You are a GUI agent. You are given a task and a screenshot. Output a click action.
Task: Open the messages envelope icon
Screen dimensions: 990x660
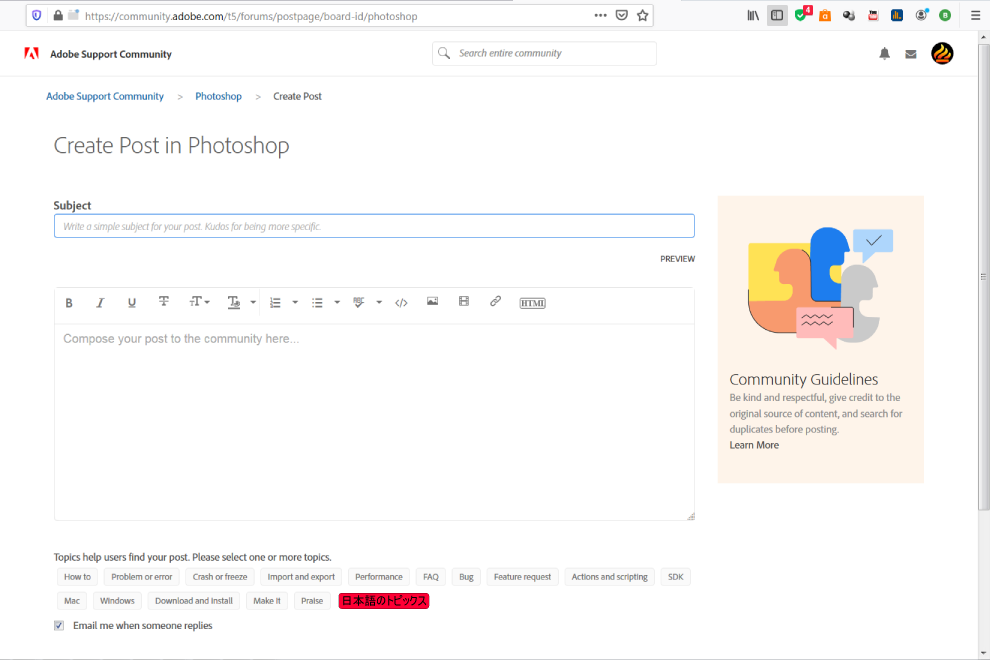click(x=911, y=54)
